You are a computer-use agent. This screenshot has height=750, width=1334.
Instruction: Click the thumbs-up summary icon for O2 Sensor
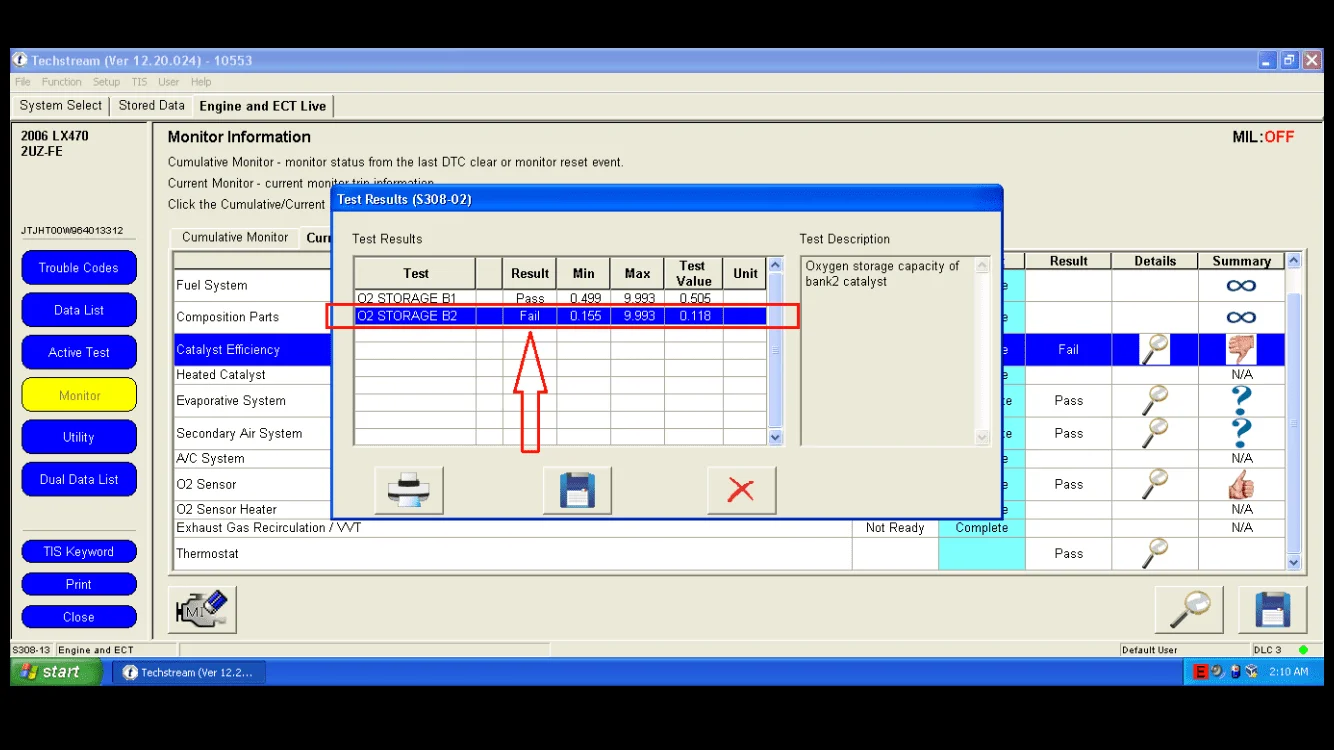coord(1241,484)
